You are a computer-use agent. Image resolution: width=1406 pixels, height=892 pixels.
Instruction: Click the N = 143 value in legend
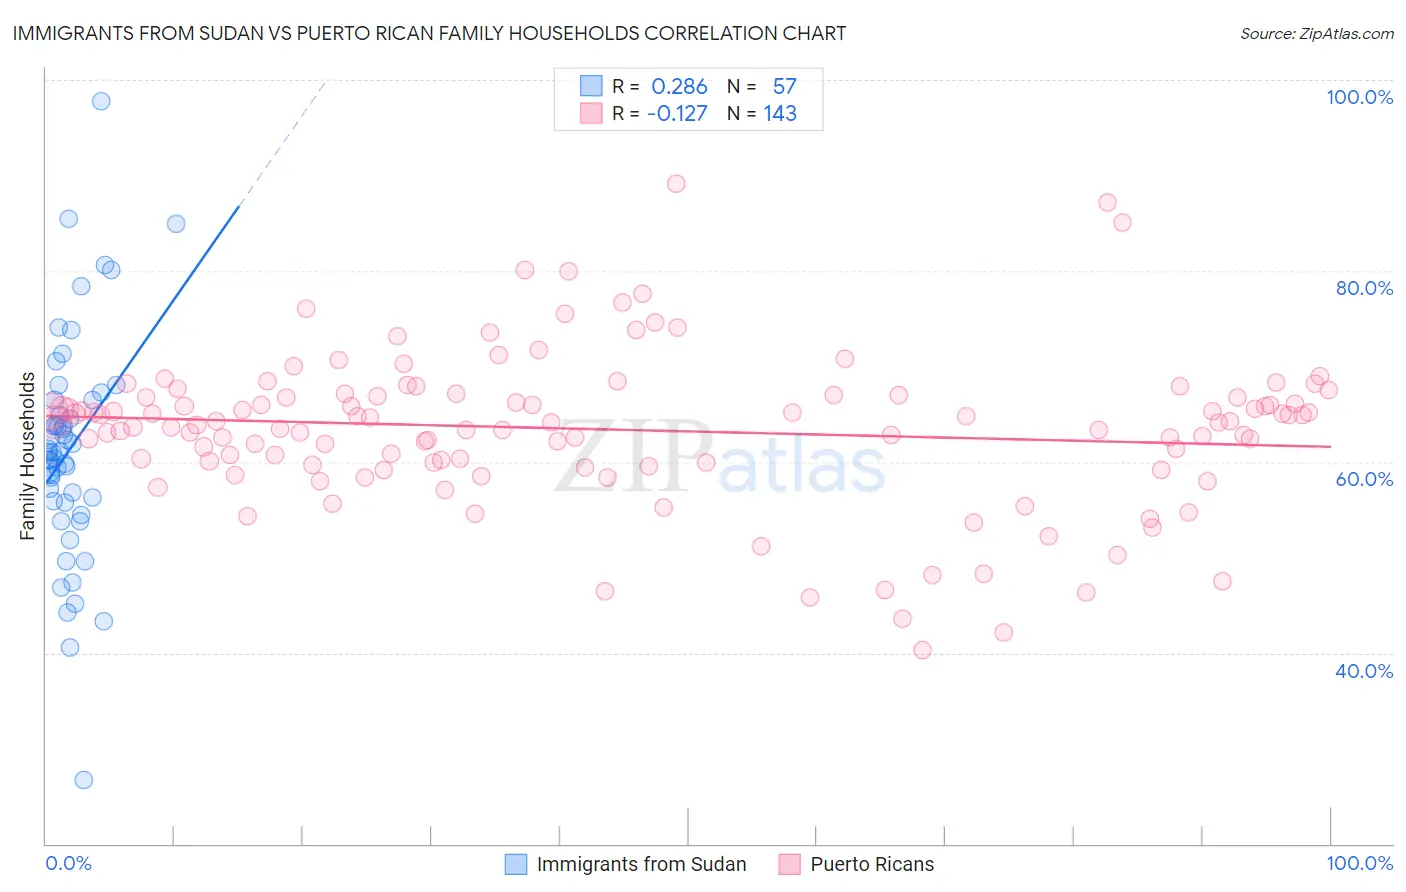click(762, 113)
